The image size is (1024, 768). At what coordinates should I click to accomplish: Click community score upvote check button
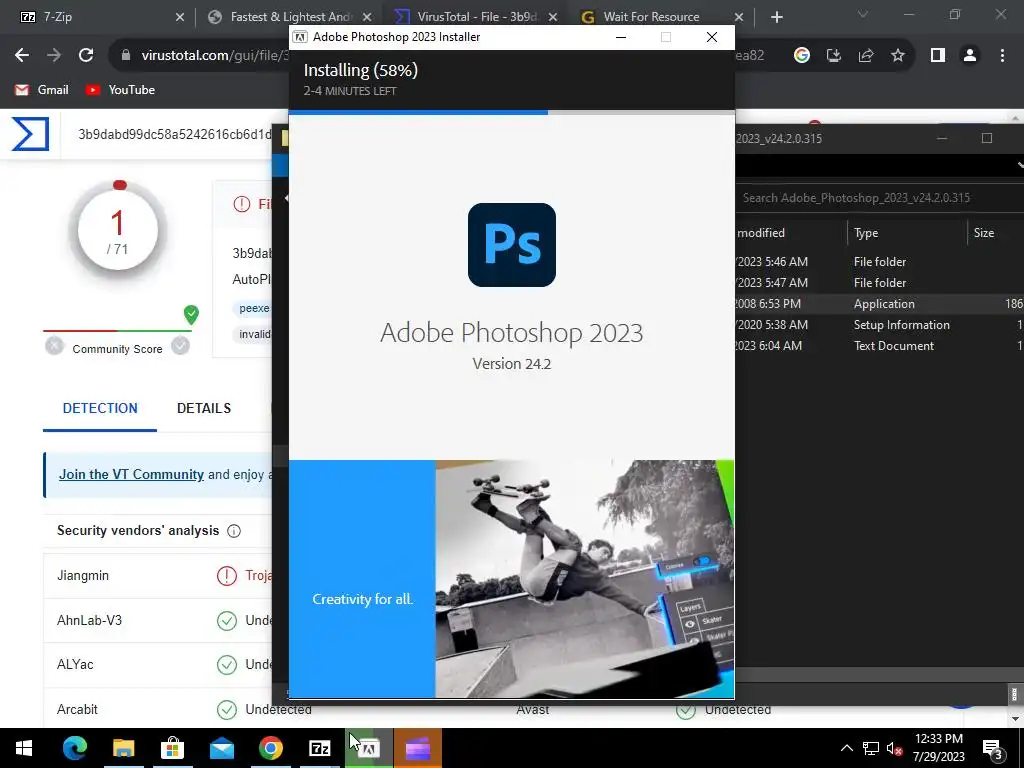click(x=180, y=345)
